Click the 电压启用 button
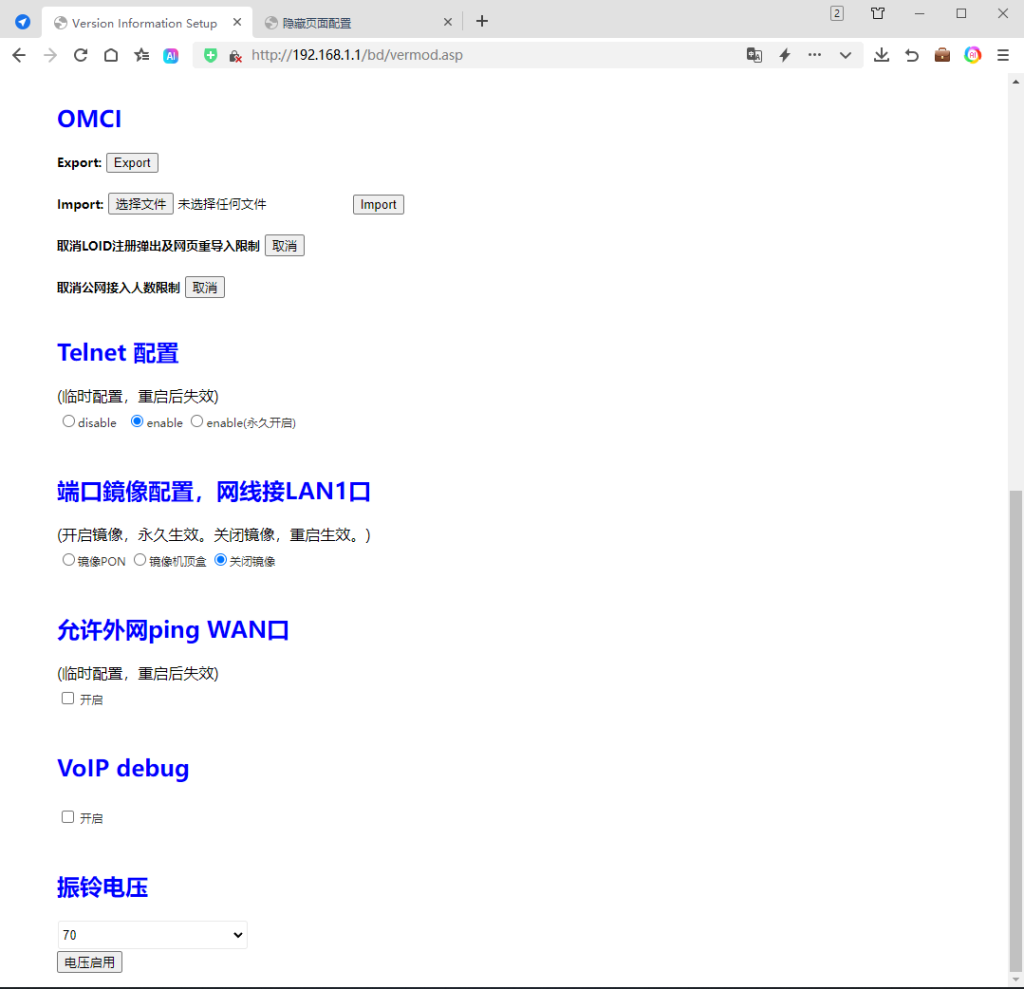Screen dimensions: 1024x989 pyautogui.click(x=90, y=963)
